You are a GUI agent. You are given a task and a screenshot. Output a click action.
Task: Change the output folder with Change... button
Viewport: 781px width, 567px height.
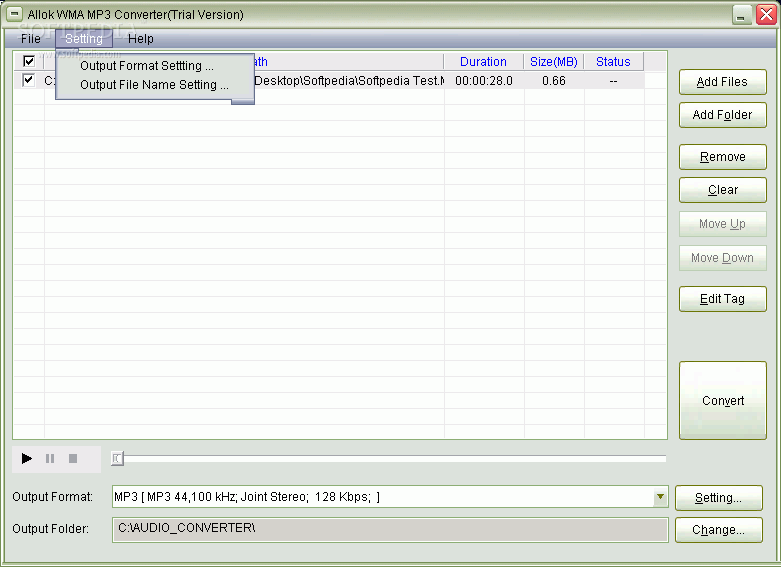718,530
